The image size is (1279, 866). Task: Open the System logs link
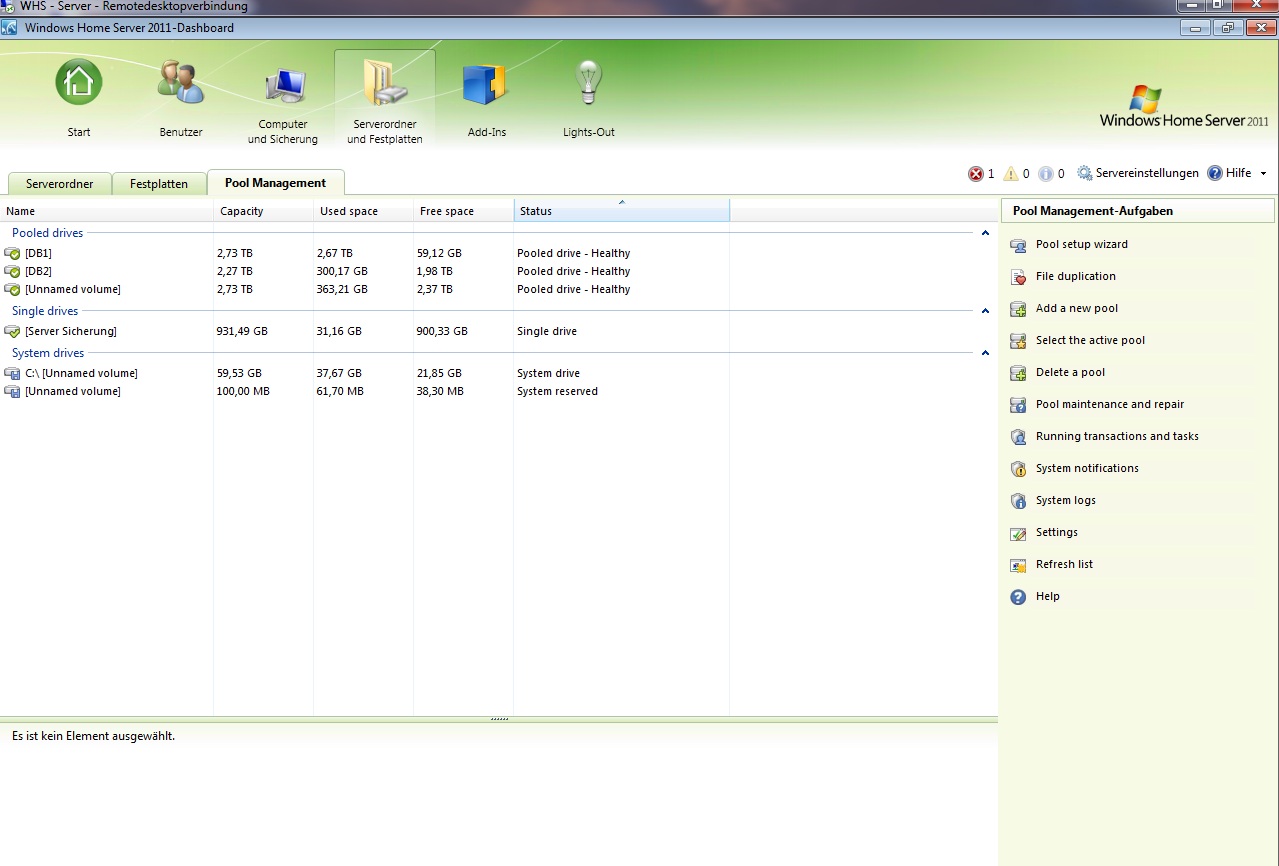click(1066, 500)
